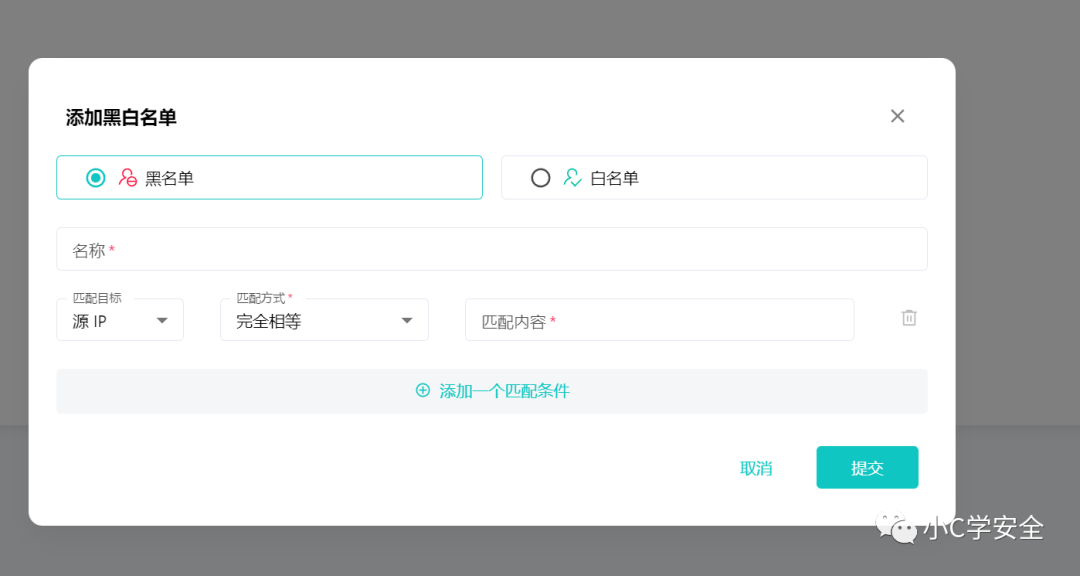
Task: Click the 匹配目标 dropdown arrow
Action: click(x=162, y=320)
